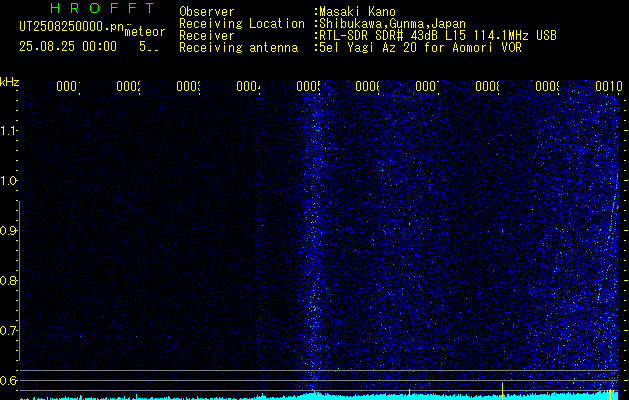This screenshot has width=629, height=400.
Task: Click the kHz axis unit label
Action: [x=9, y=83]
